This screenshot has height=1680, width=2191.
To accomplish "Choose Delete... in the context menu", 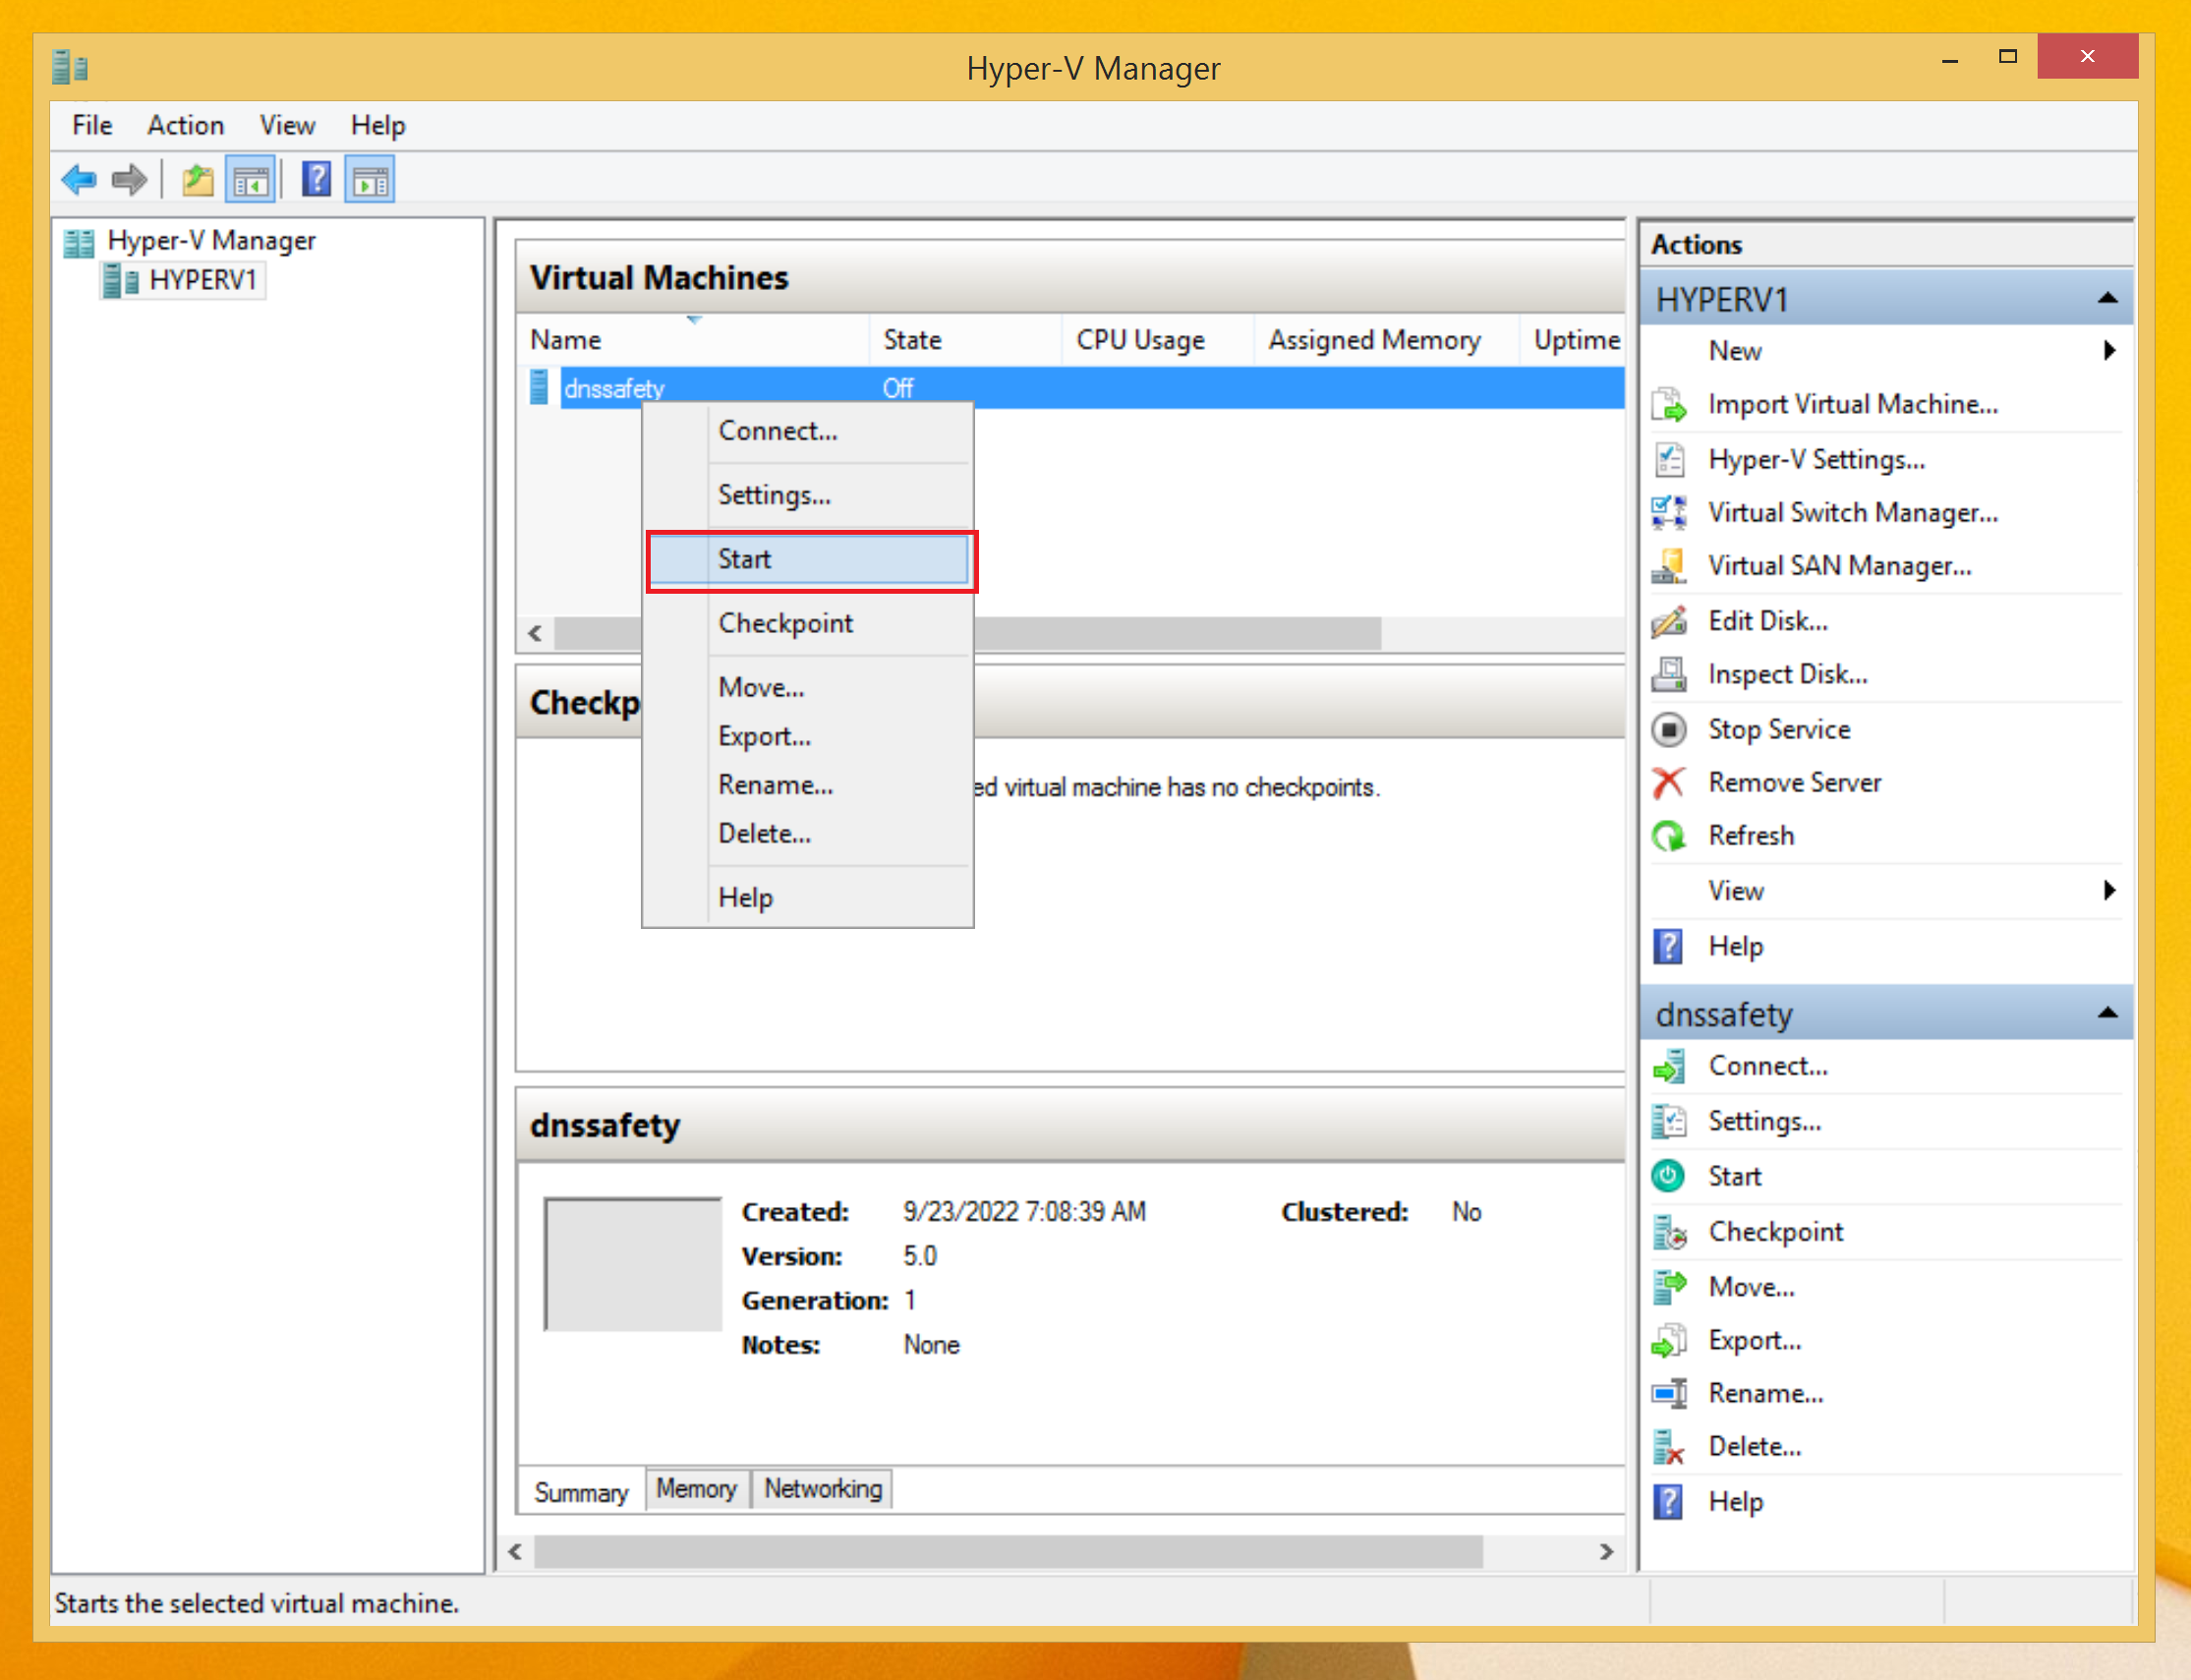I will tap(808, 833).
